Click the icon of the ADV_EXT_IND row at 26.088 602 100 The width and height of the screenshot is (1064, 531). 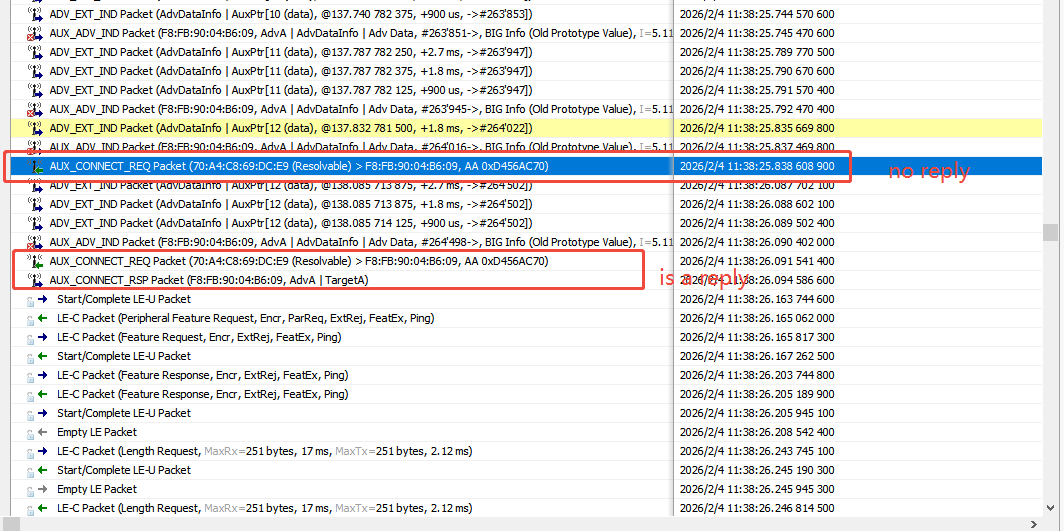[35, 204]
